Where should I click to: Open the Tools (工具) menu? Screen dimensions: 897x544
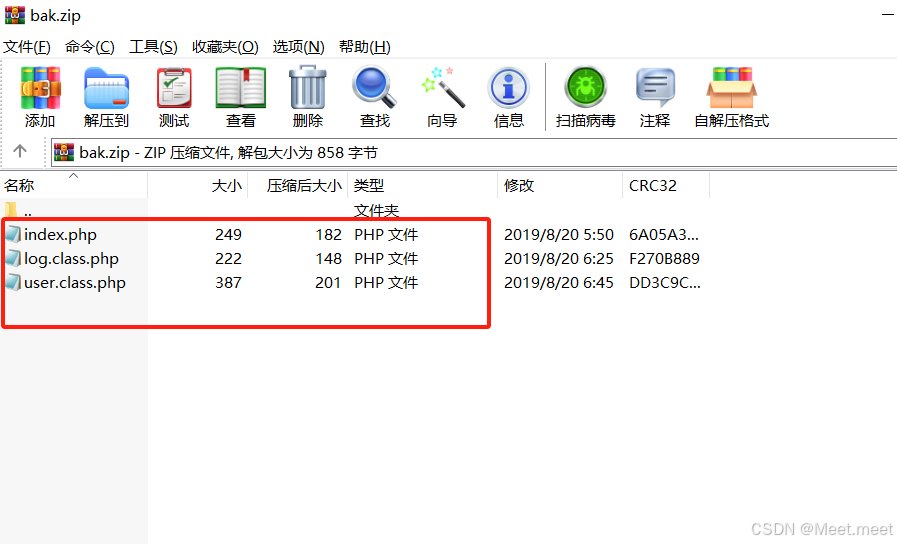click(x=153, y=47)
